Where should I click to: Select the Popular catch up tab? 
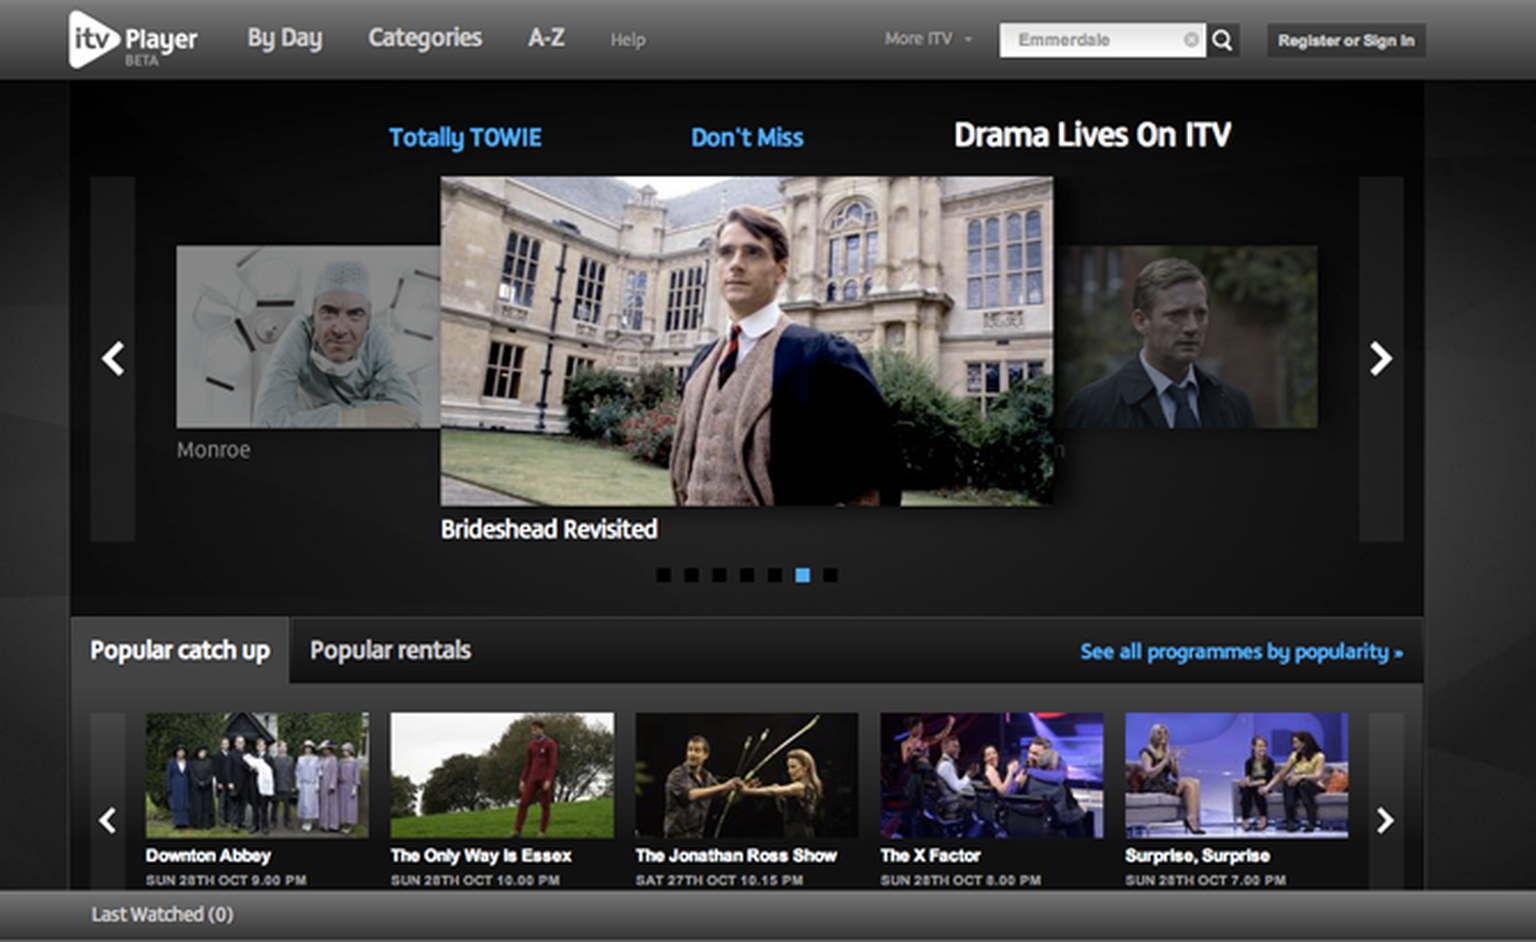click(180, 651)
